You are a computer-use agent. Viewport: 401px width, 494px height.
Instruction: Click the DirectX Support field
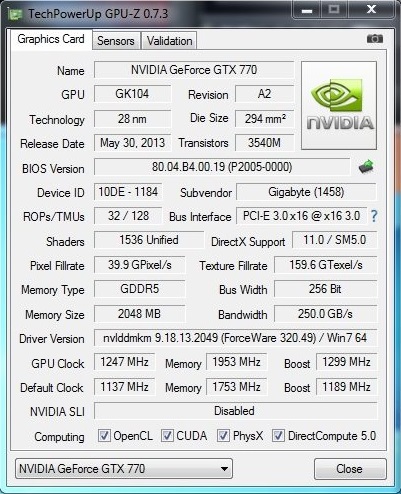[335, 240]
